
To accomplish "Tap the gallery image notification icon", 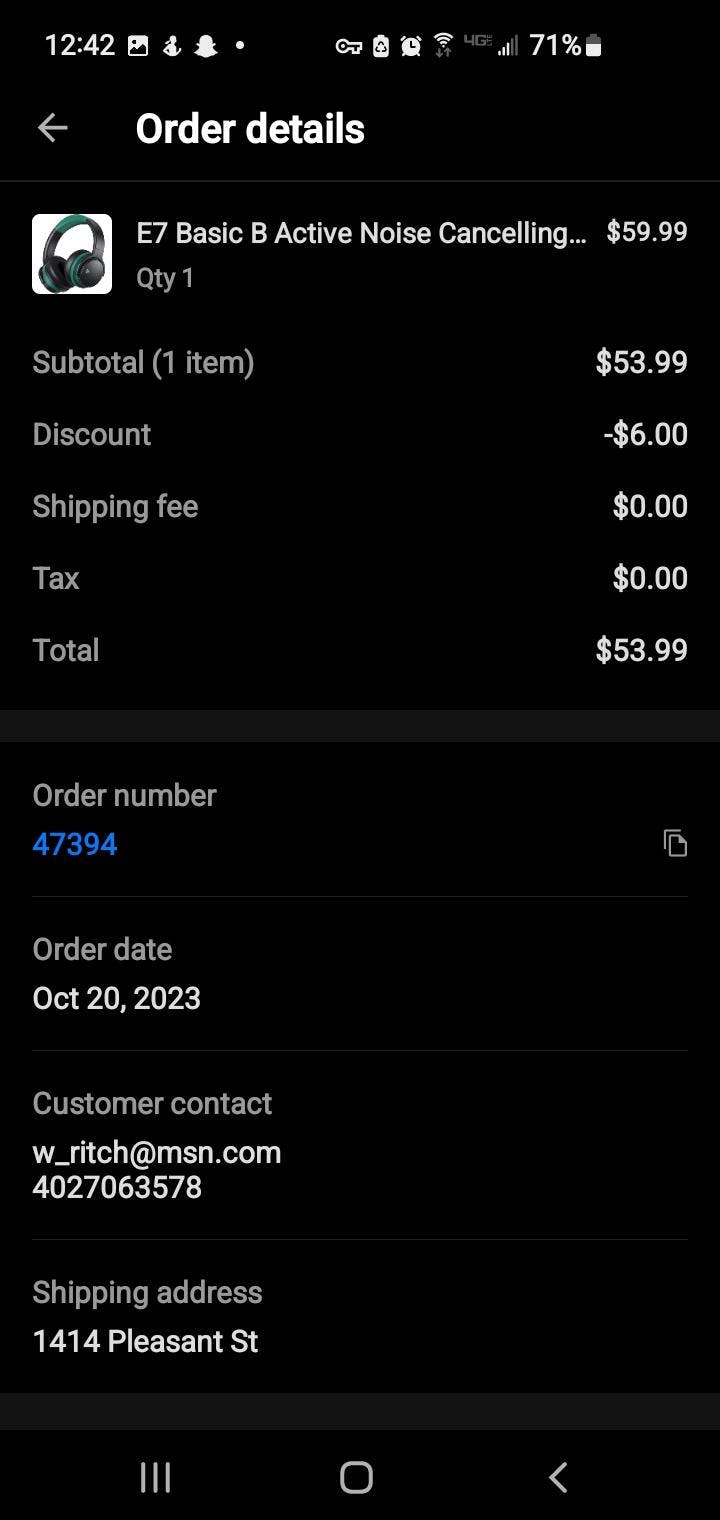I will [x=138, y=45].
